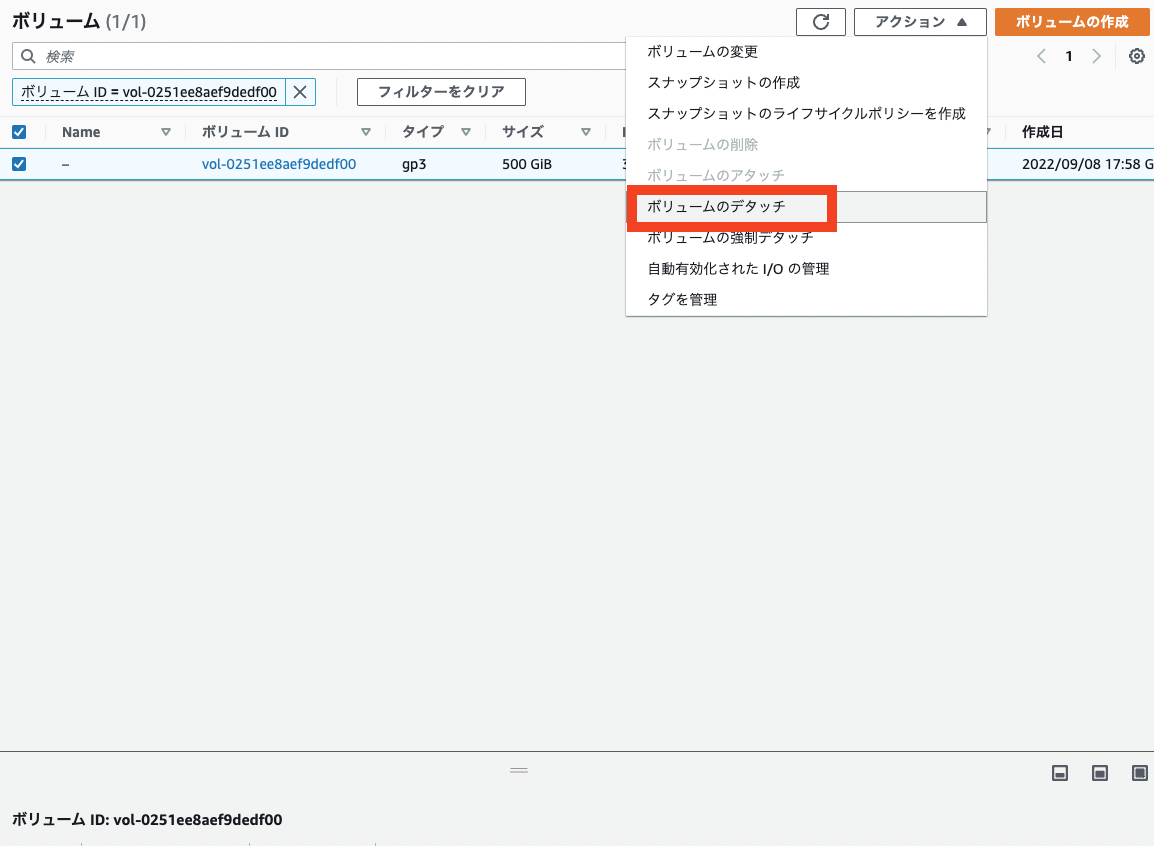The image size is (1154, 846).
Task: Click the Name column header
Action: click(x=81, y=132)
